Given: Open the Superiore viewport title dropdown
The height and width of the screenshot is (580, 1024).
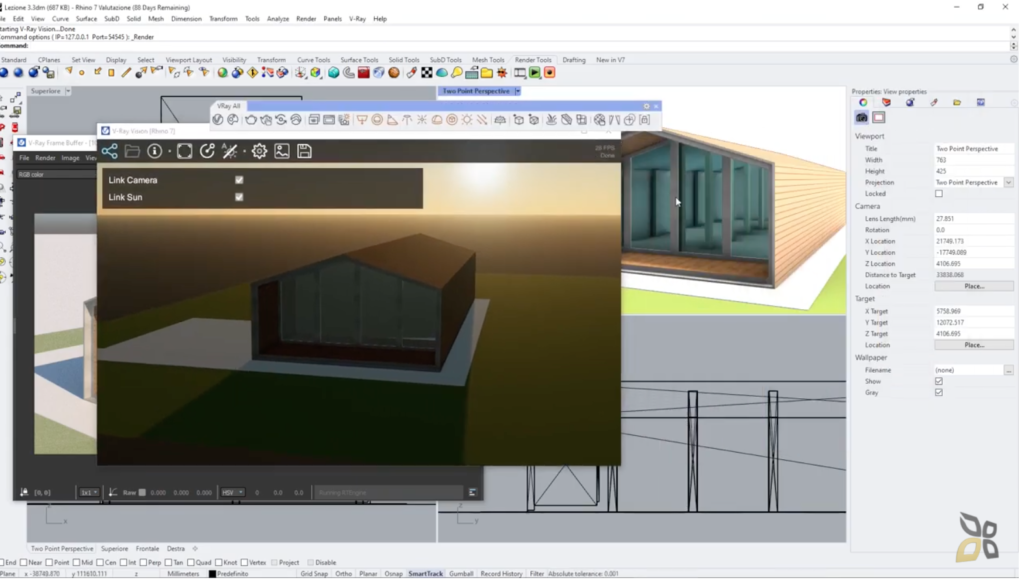Looking at the screenshot, I should [67, 91].
